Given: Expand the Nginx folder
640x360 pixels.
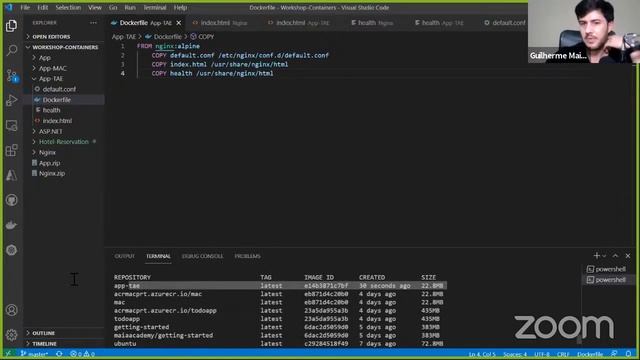Looking at the screenshot, I should pyautogui.click(x=47, y=152).
